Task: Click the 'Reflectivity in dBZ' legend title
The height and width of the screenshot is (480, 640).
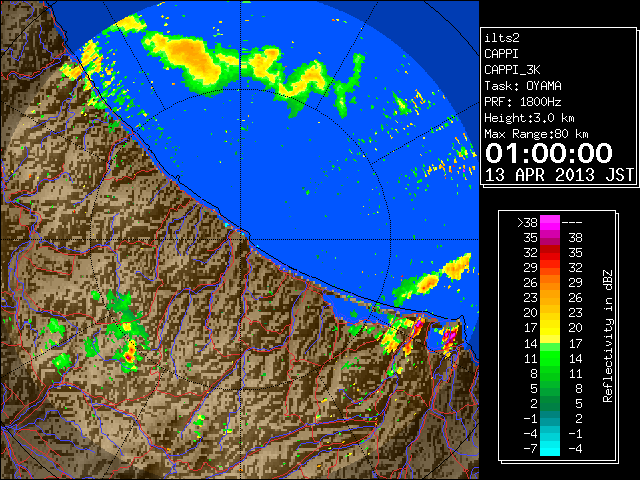Action: [x=607, y=336]
